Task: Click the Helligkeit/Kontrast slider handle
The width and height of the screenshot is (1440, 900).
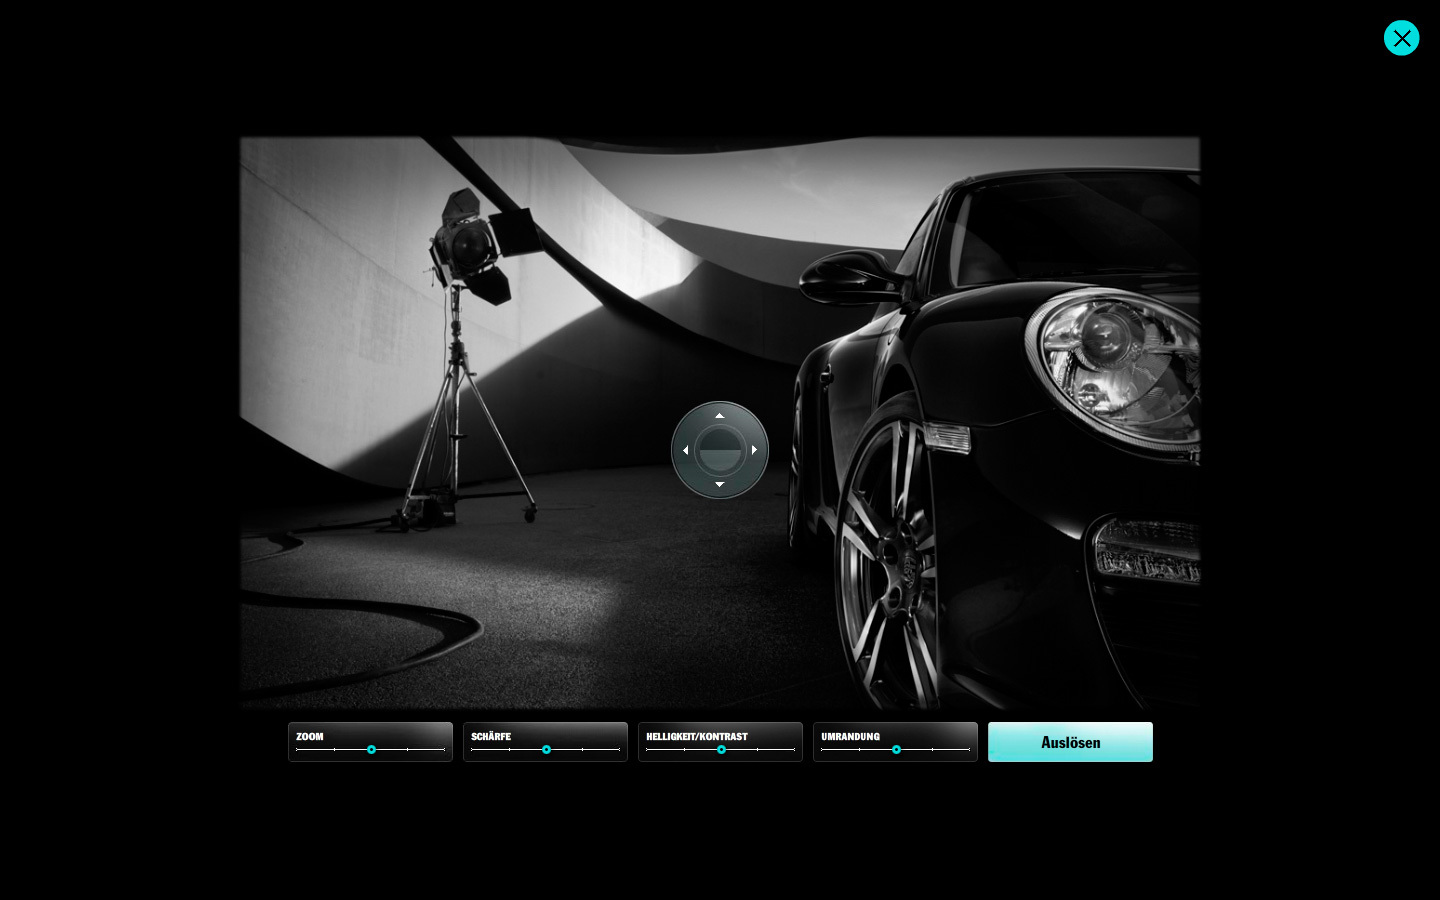Action: (x=721, y=749)
